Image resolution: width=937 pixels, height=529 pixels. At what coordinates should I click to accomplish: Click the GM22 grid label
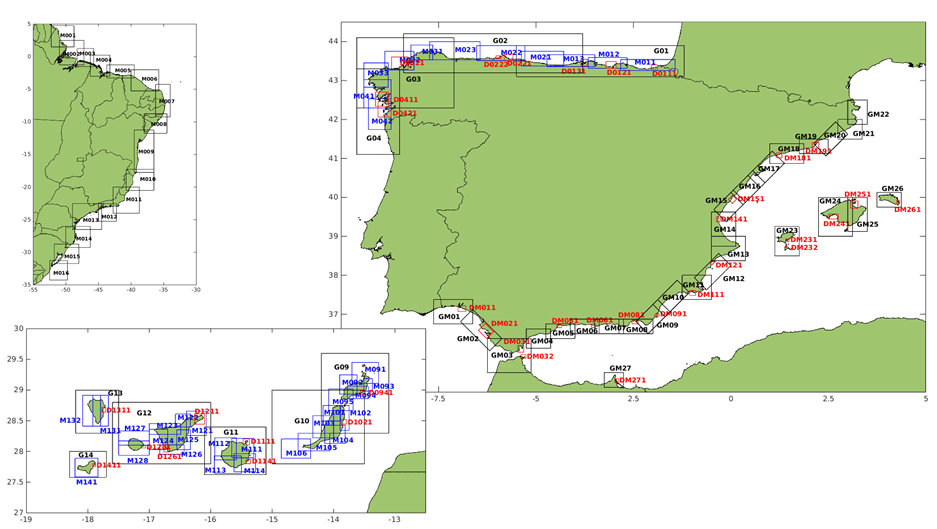click(878, 115)
